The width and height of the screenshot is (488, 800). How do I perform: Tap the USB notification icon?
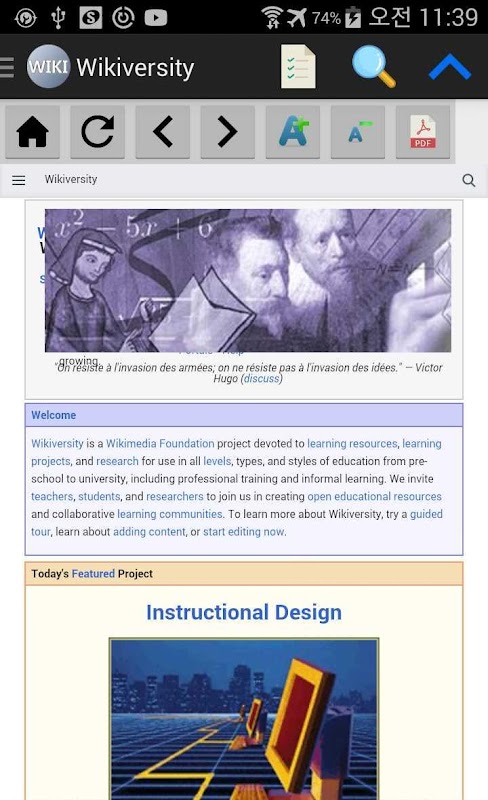58,18
